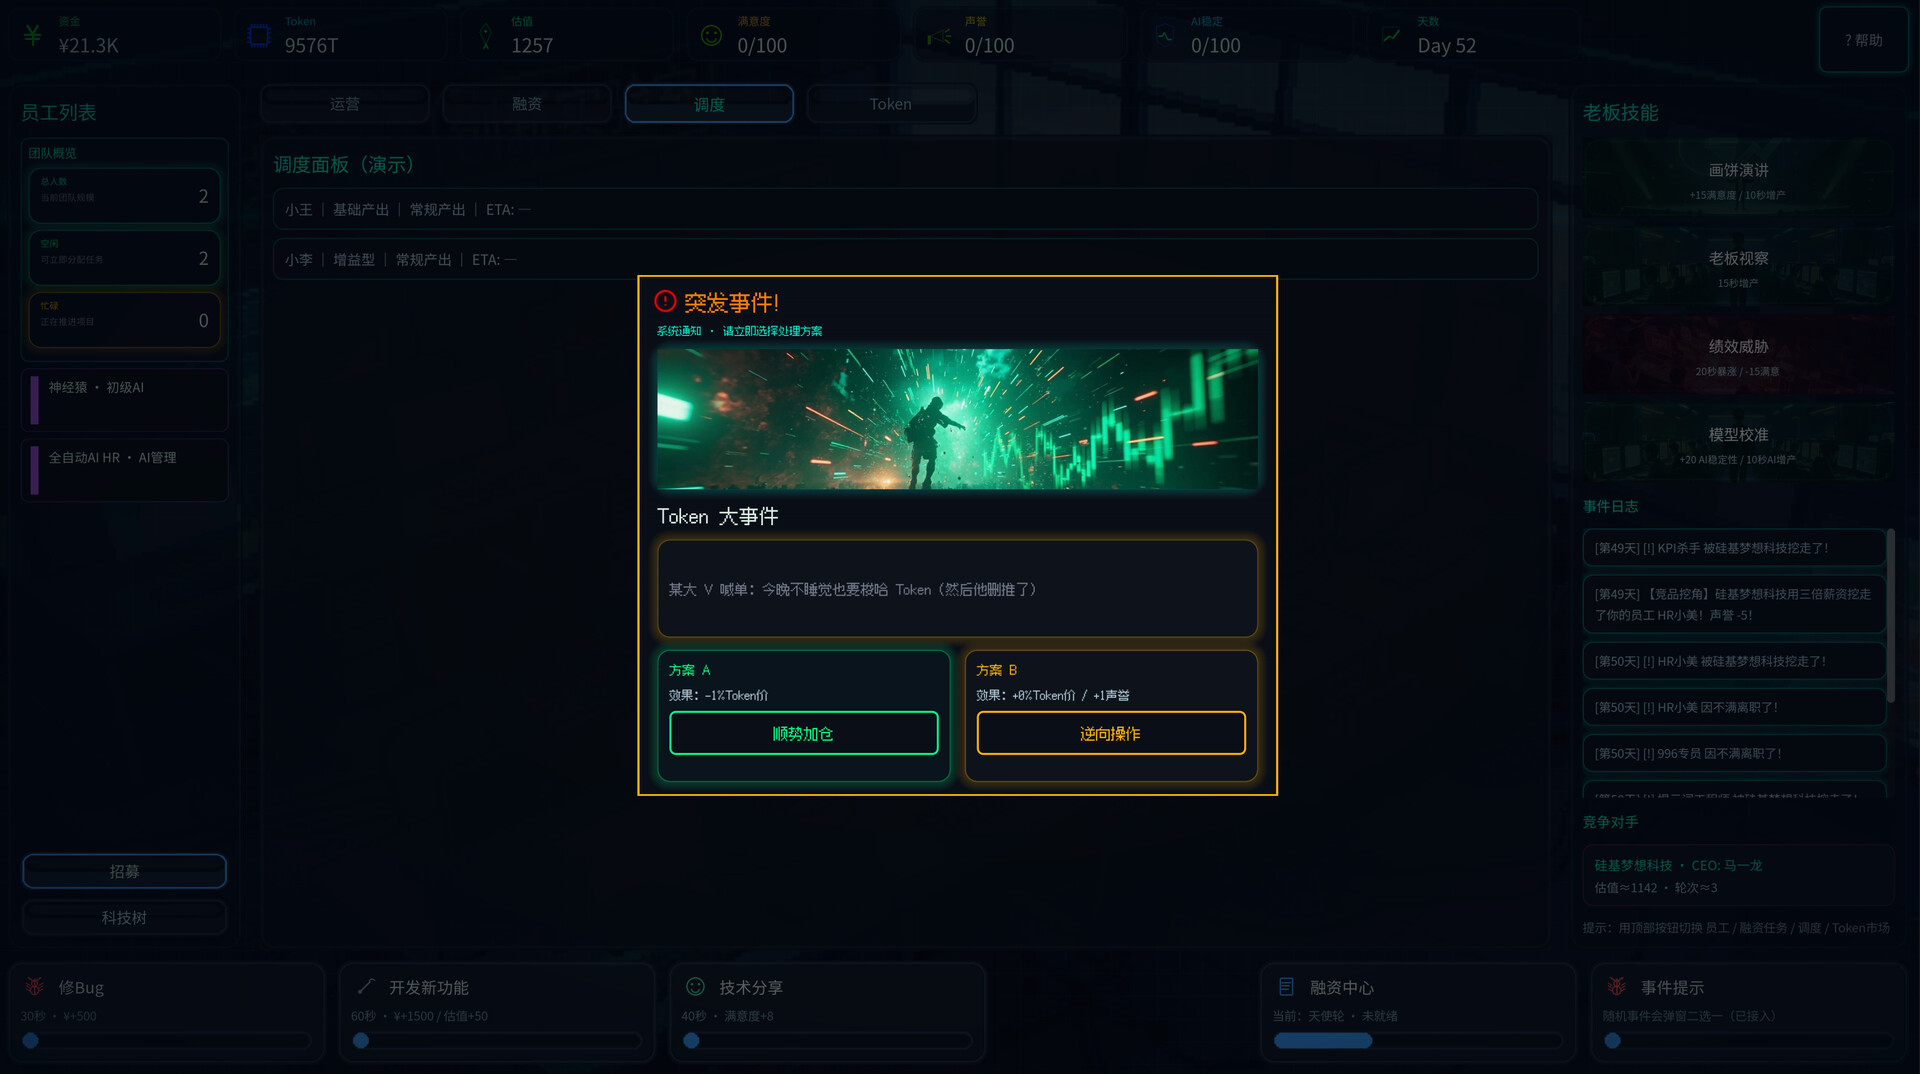
Task: Click the 技术分享 progress bar
Action: tap(827, 1040)
